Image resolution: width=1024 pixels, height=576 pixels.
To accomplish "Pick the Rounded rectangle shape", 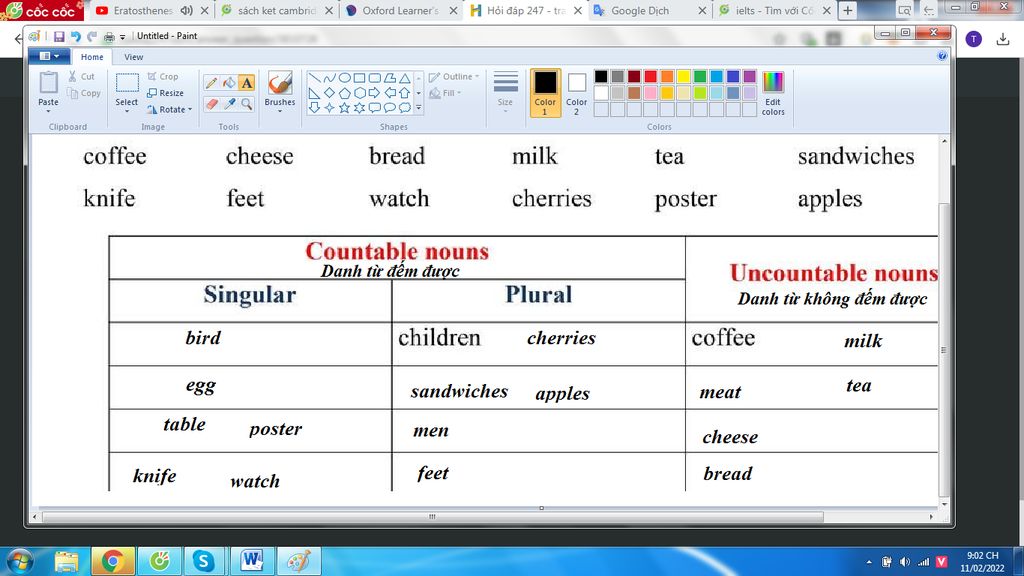I will click(375, 78).
